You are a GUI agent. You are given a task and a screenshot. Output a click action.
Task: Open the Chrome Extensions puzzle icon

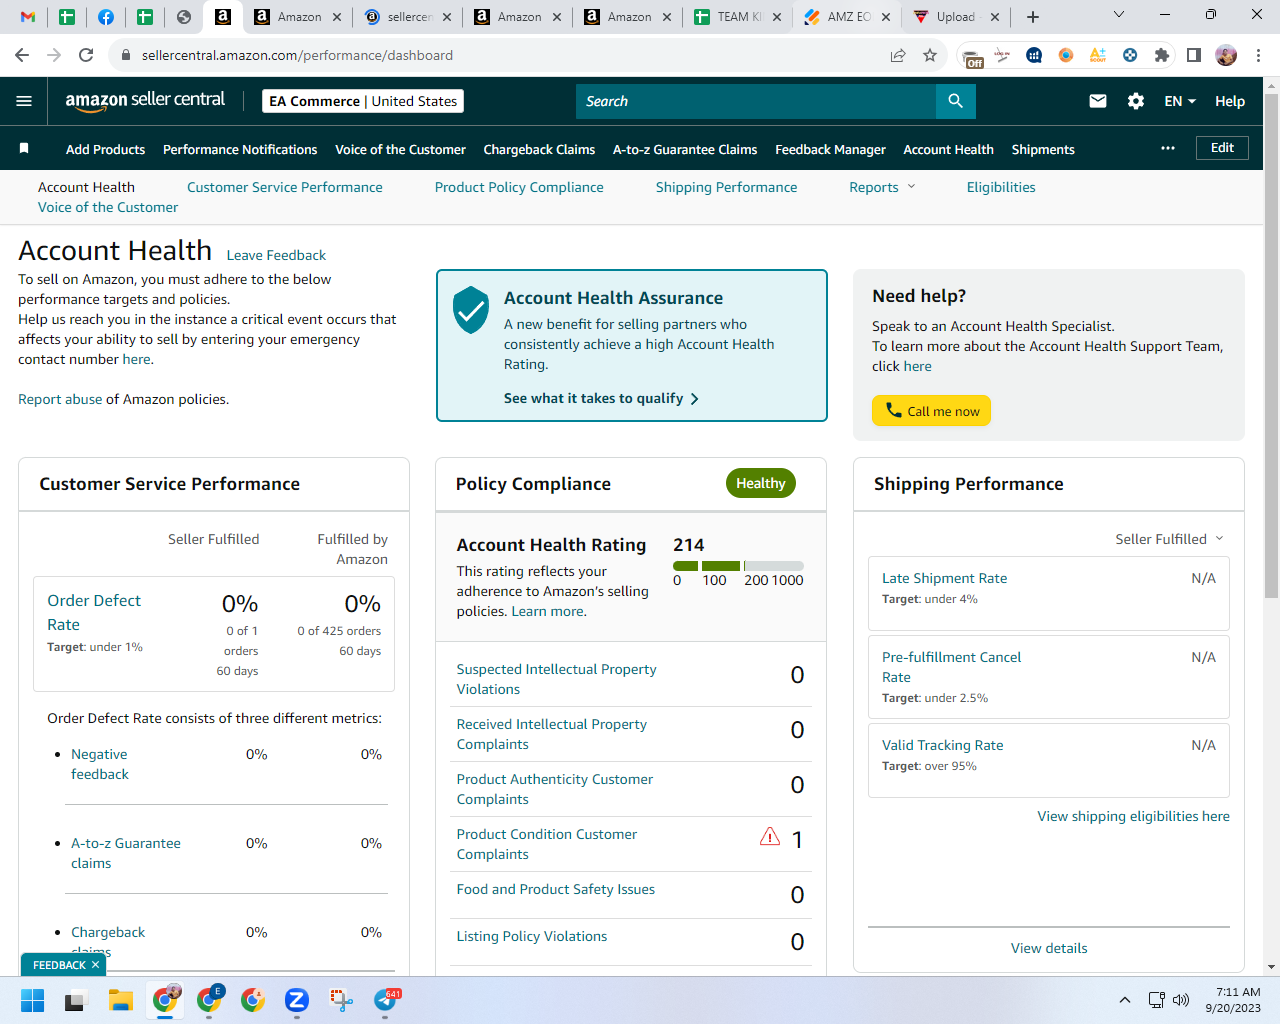pyautogui.click(x=1161, y=55)
